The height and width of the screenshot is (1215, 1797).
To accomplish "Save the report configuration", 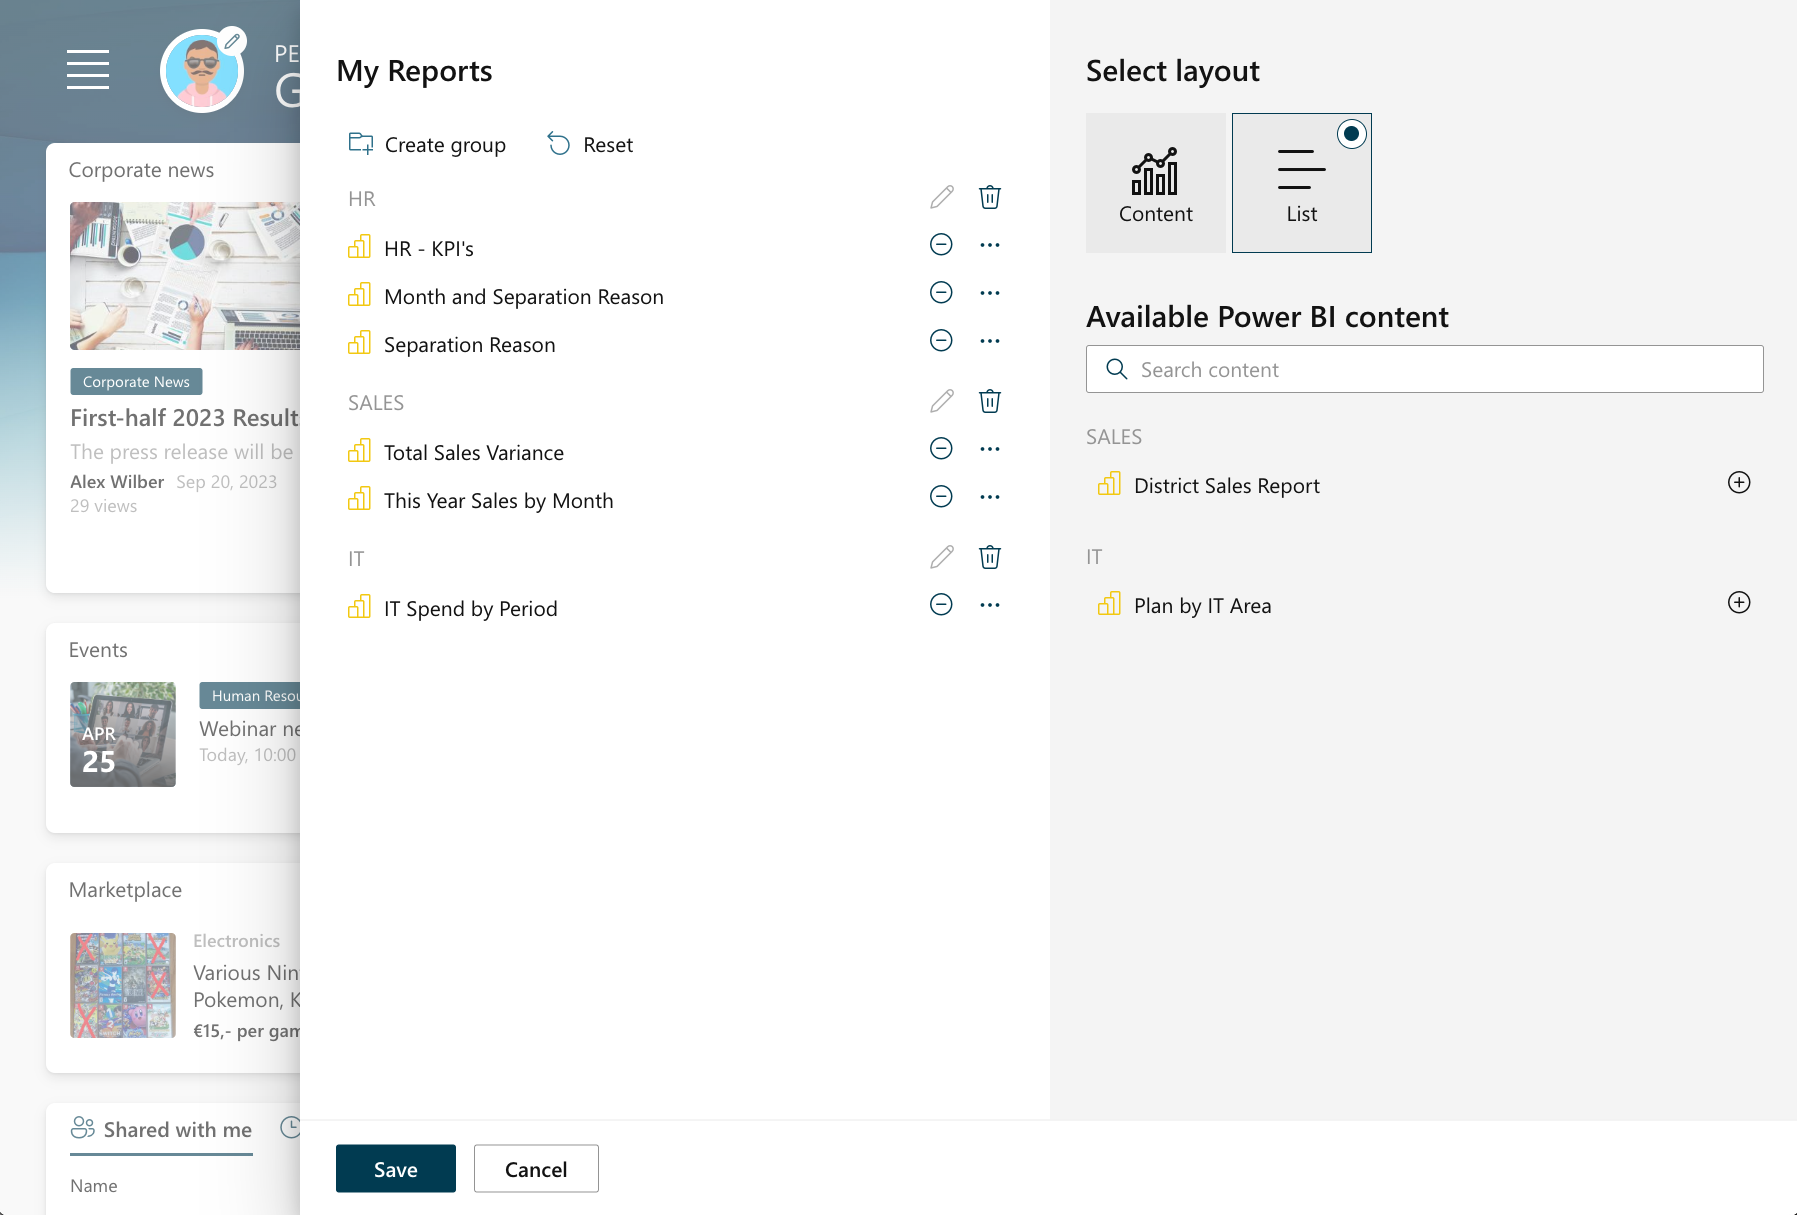I will 395,1169.
